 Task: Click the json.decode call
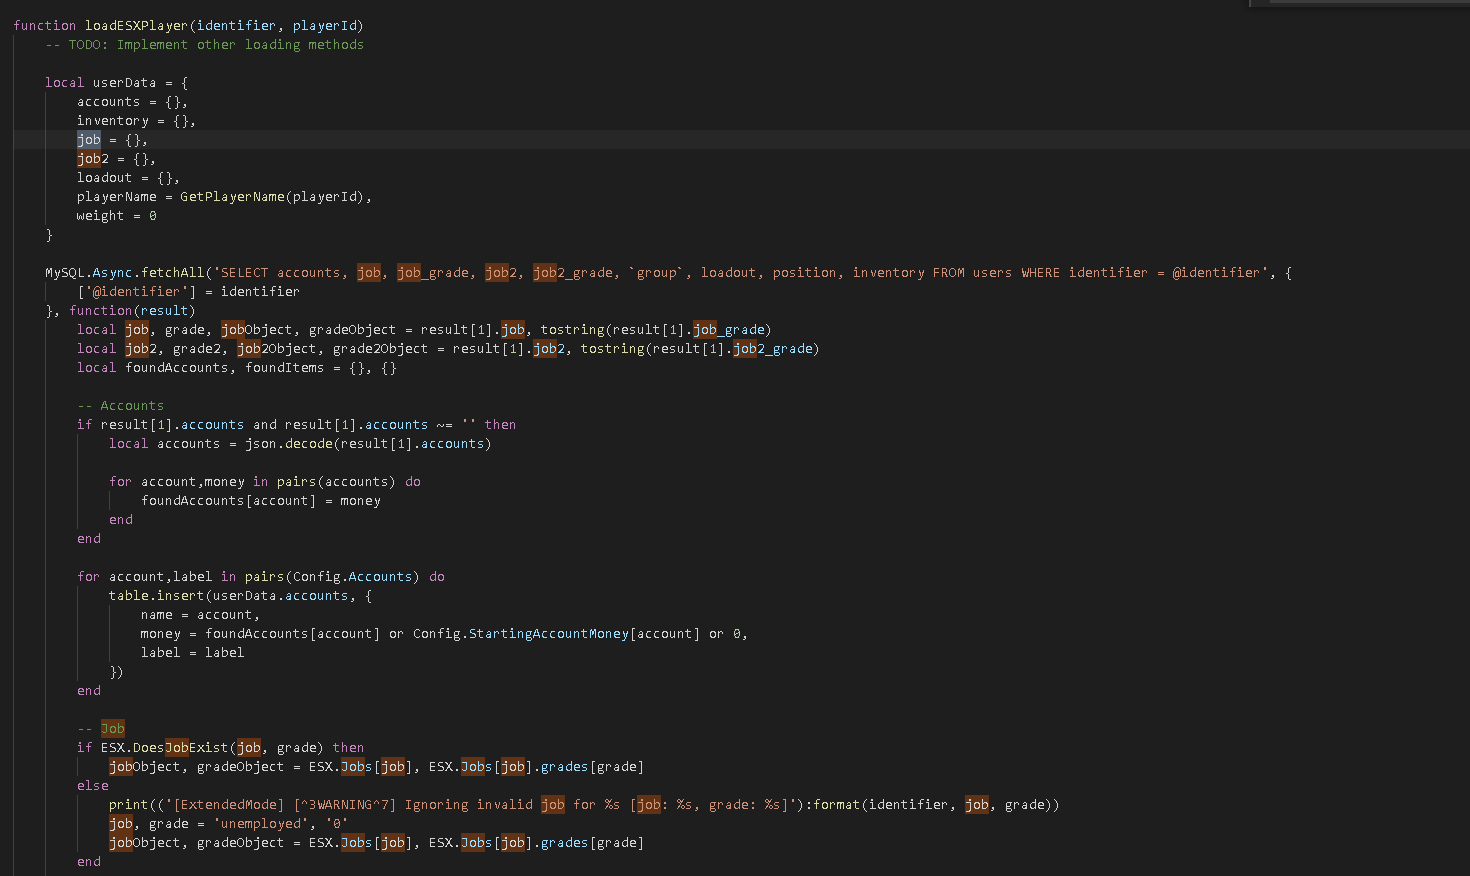pyautogui.click(x=288, y=443)
